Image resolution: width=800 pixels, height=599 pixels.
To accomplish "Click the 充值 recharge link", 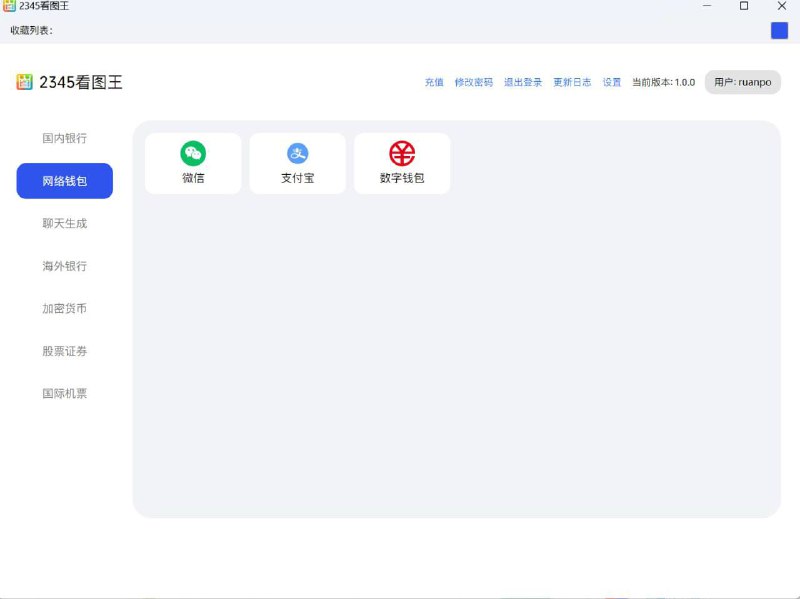I will [434, 82].
